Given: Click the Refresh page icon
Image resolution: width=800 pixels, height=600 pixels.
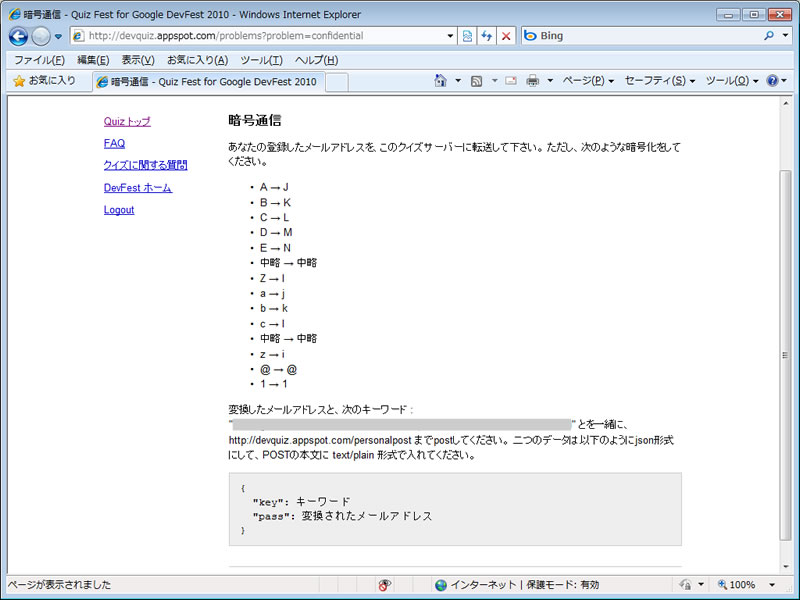Looking at the screenshot, I should tap(487, 36).
